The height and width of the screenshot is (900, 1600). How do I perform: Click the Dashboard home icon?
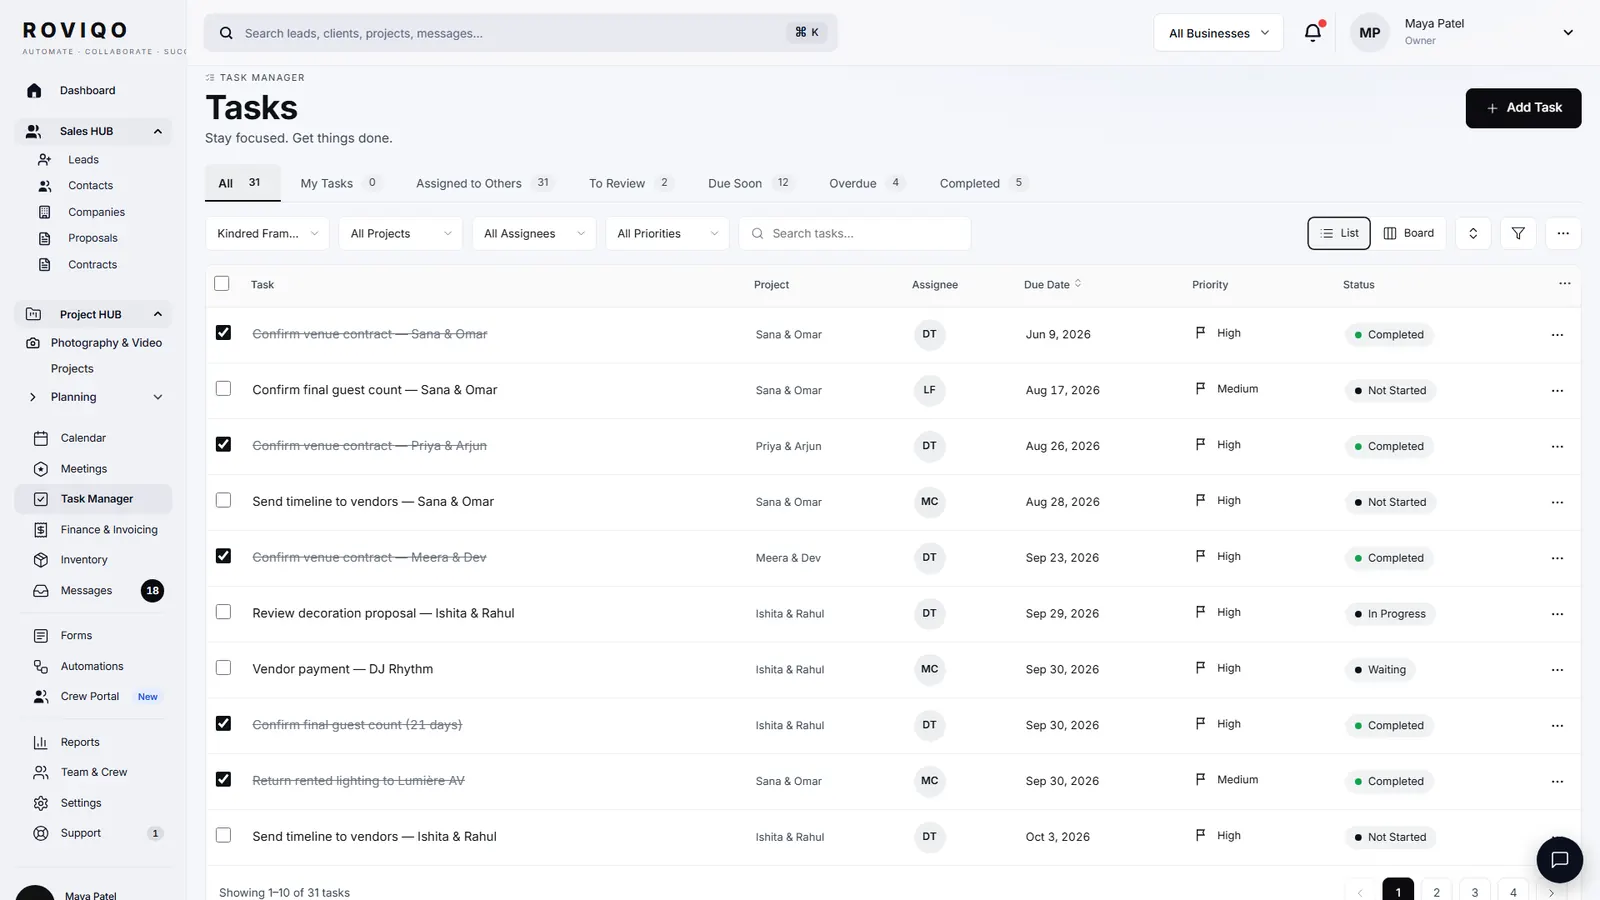click(34, 90)
